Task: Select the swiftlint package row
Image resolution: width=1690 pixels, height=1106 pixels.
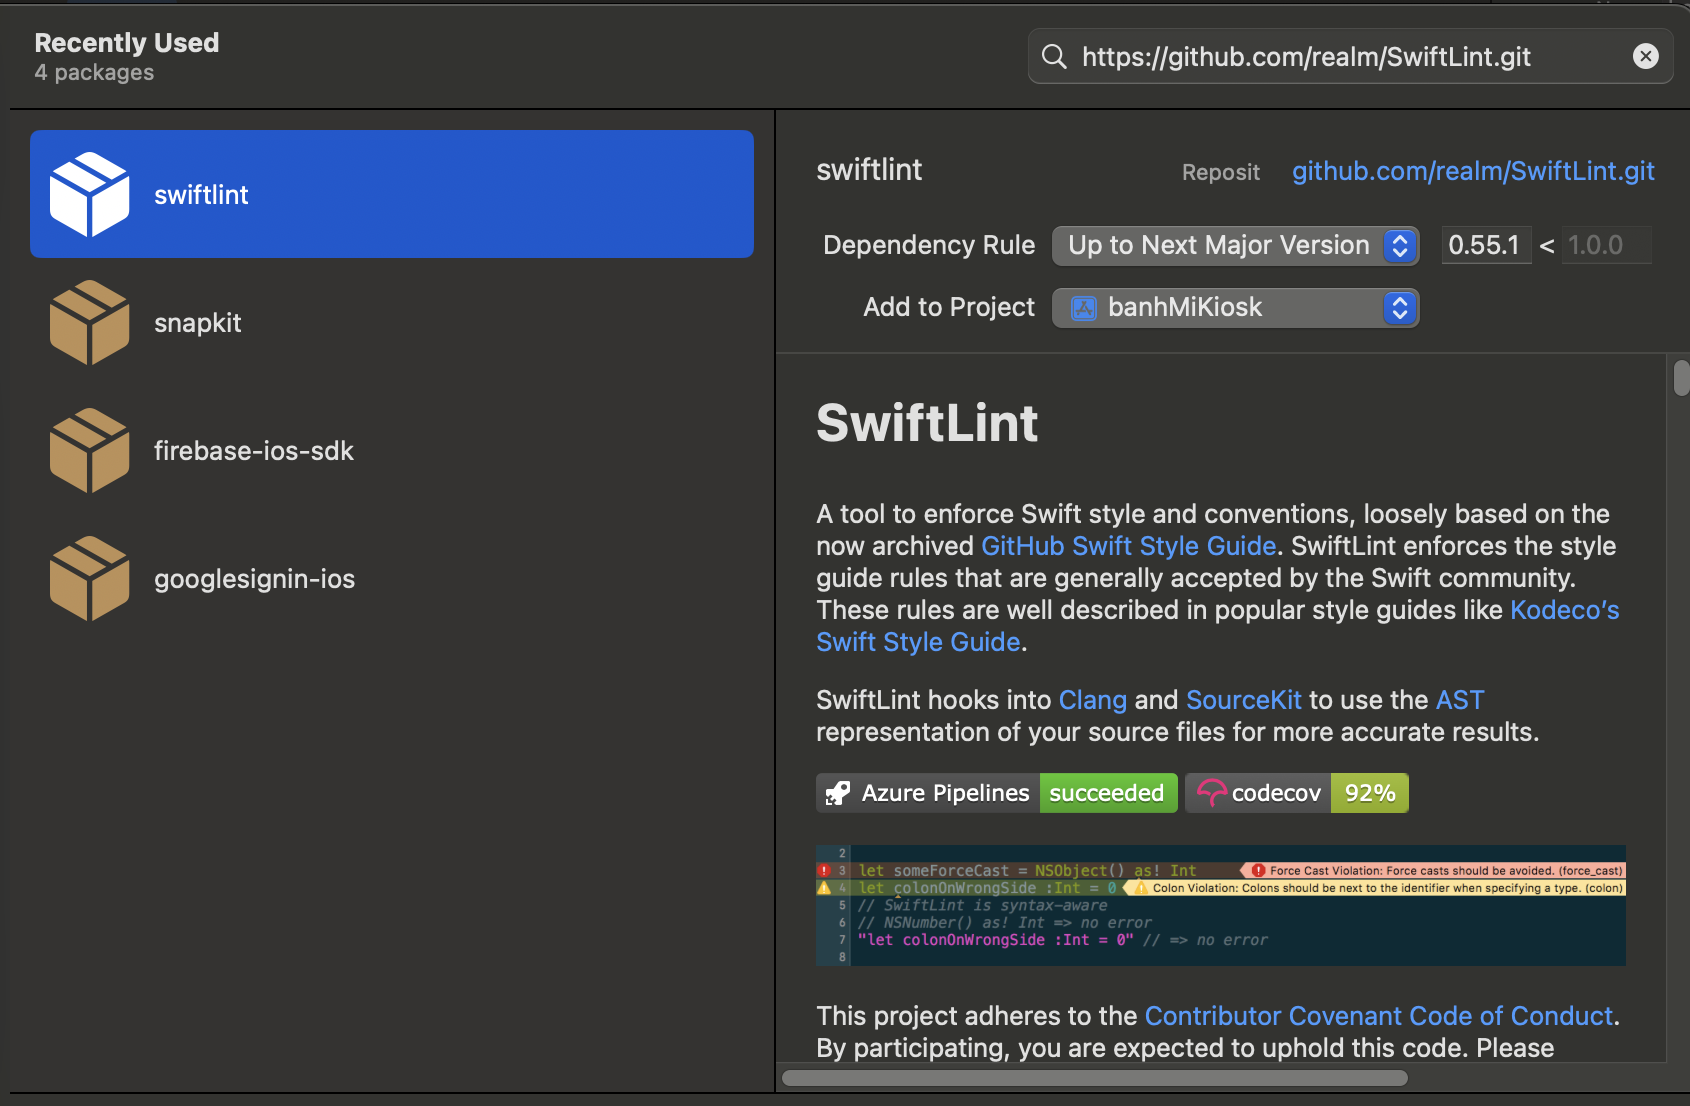Action: point(392,194)
